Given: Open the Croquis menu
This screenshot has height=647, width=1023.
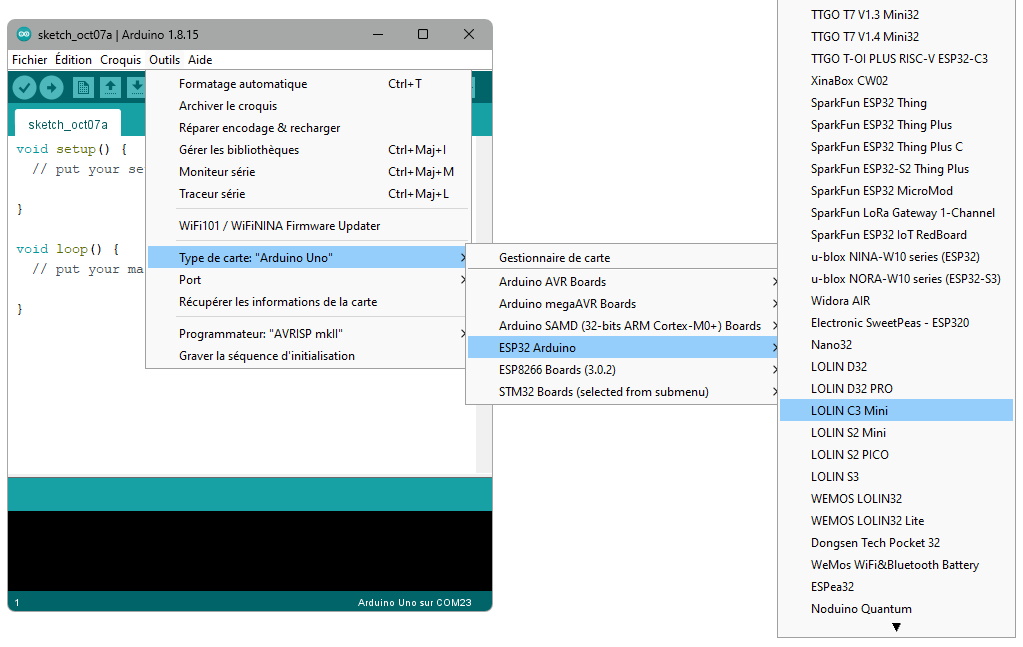Looking at the screenshot, I should [x=120, y=60].
